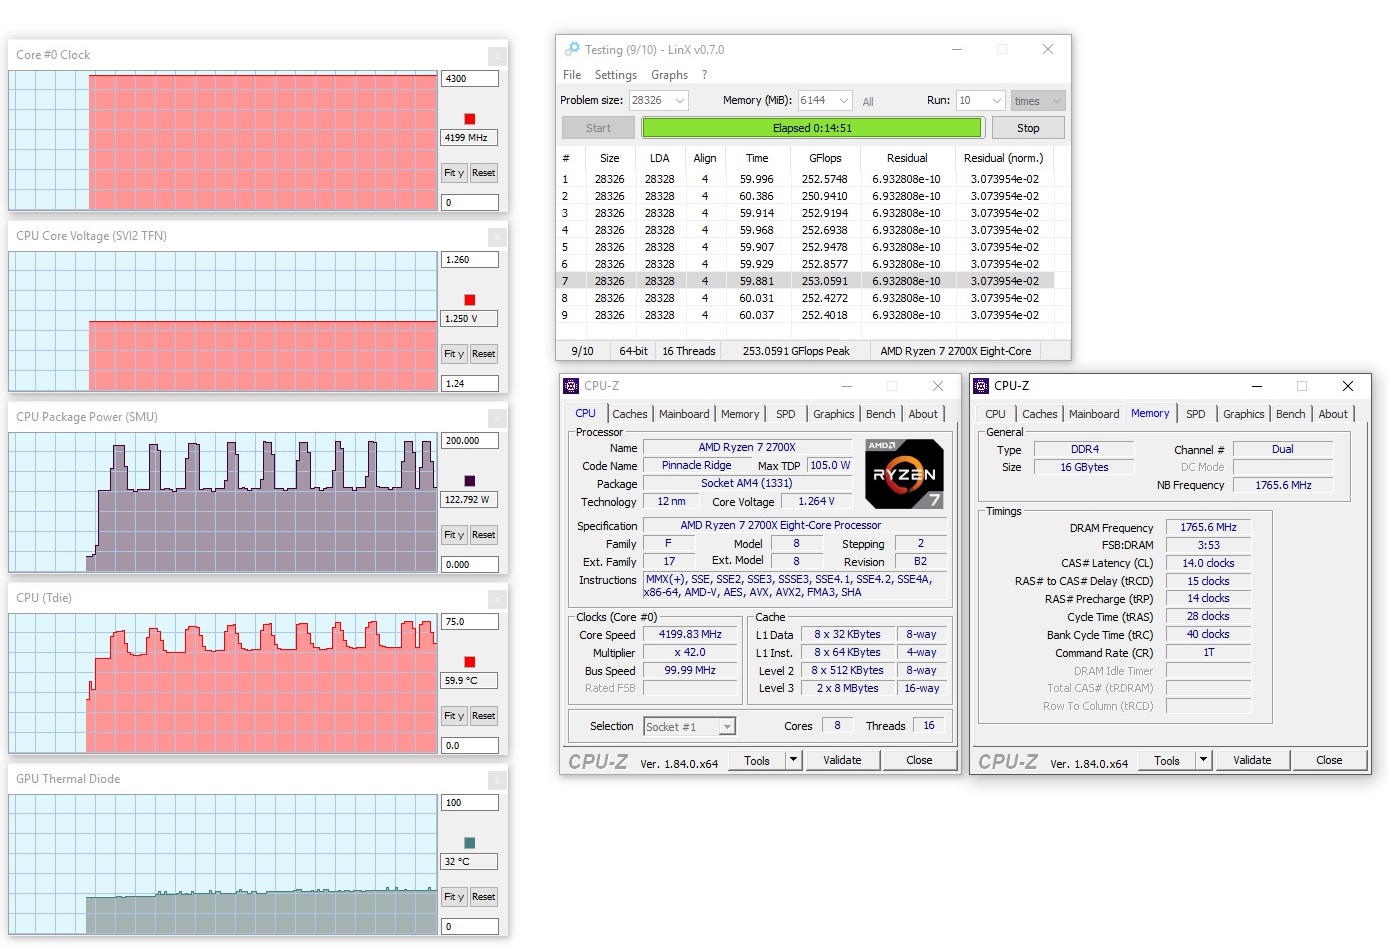Open the ? help menu in LinX

pos(704,75)
